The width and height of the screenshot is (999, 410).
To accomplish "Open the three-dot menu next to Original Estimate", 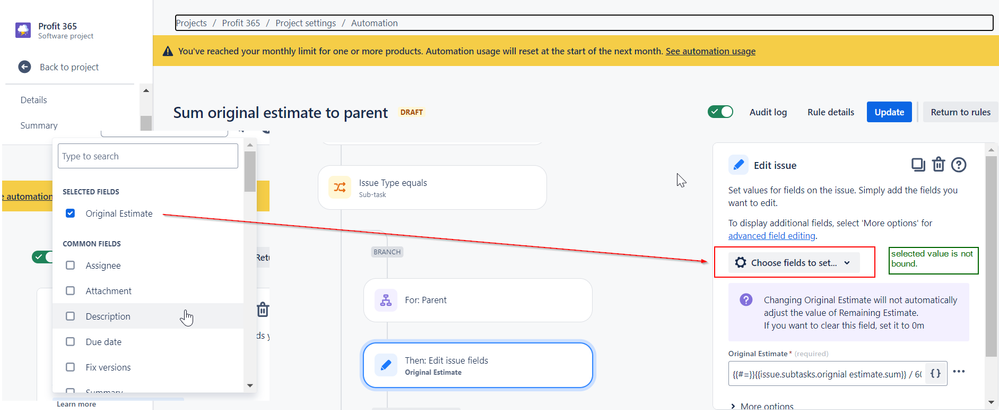I will click(x=959, y=372).
